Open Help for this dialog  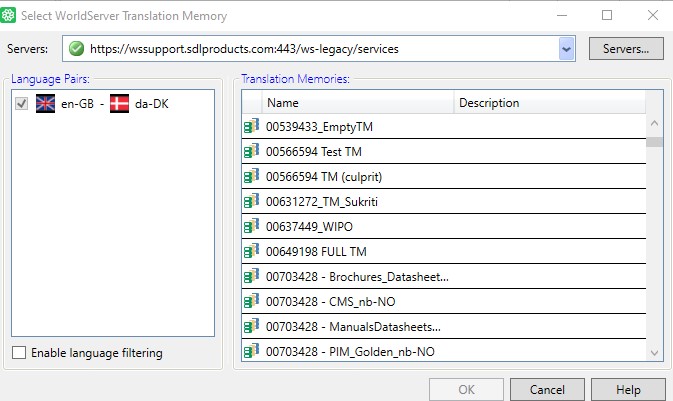628,389
